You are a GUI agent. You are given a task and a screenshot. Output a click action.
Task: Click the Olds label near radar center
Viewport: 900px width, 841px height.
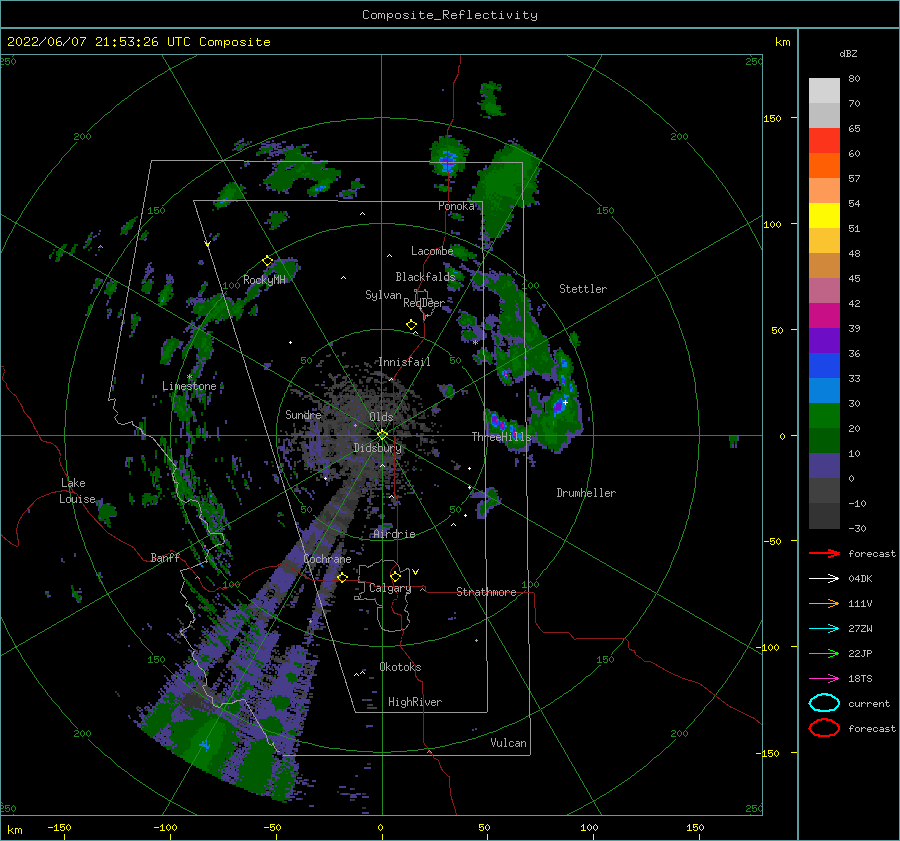tap(381, 417)
